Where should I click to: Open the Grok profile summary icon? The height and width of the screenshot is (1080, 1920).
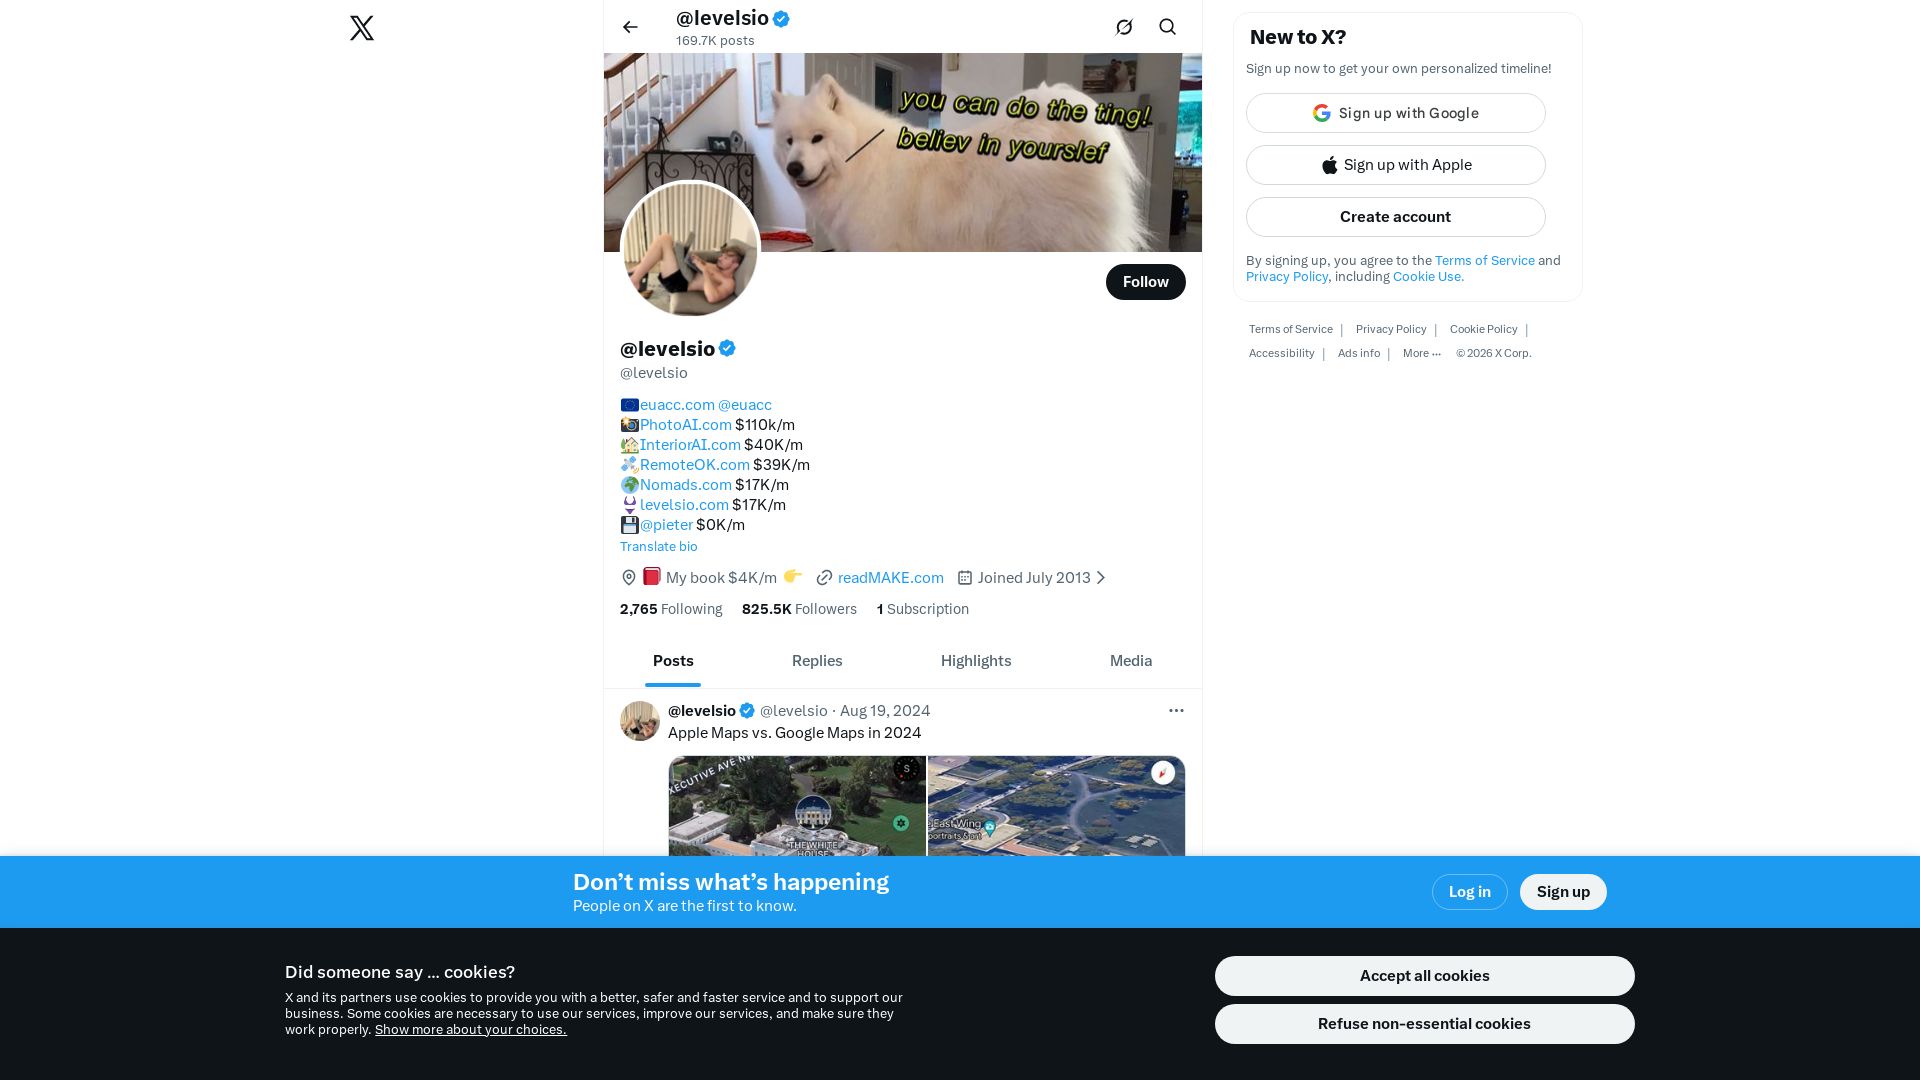click(x=1124, y=27)
